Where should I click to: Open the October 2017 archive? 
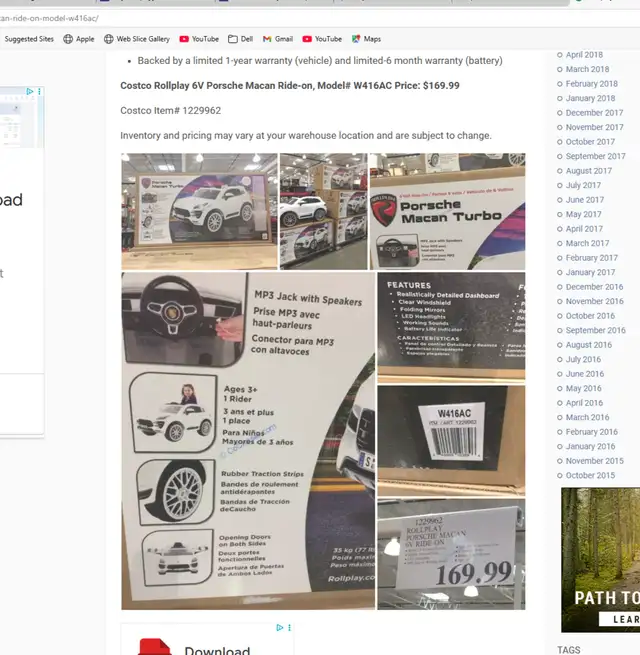pos(590,142)
